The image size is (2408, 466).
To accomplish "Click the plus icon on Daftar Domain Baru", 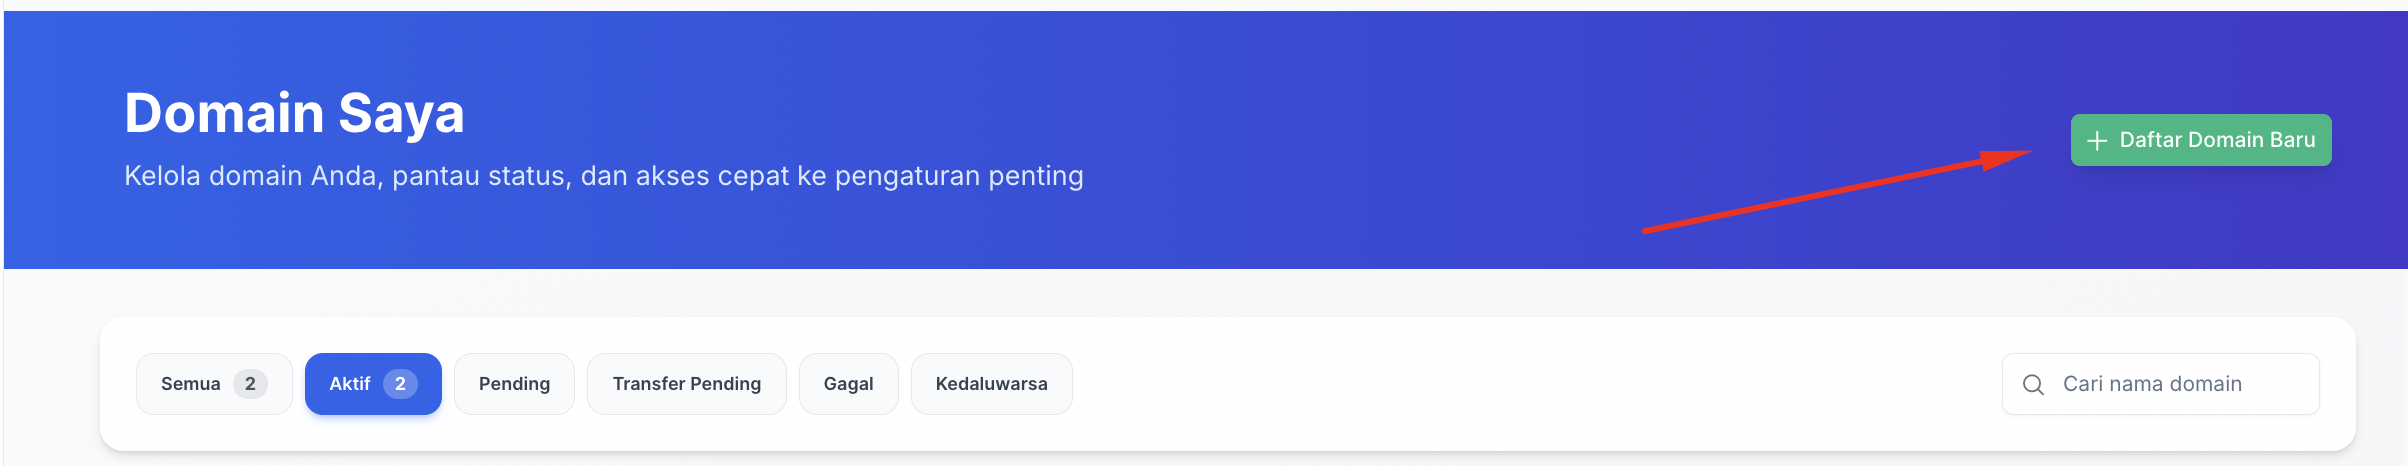I will [x=2097, y=141].
